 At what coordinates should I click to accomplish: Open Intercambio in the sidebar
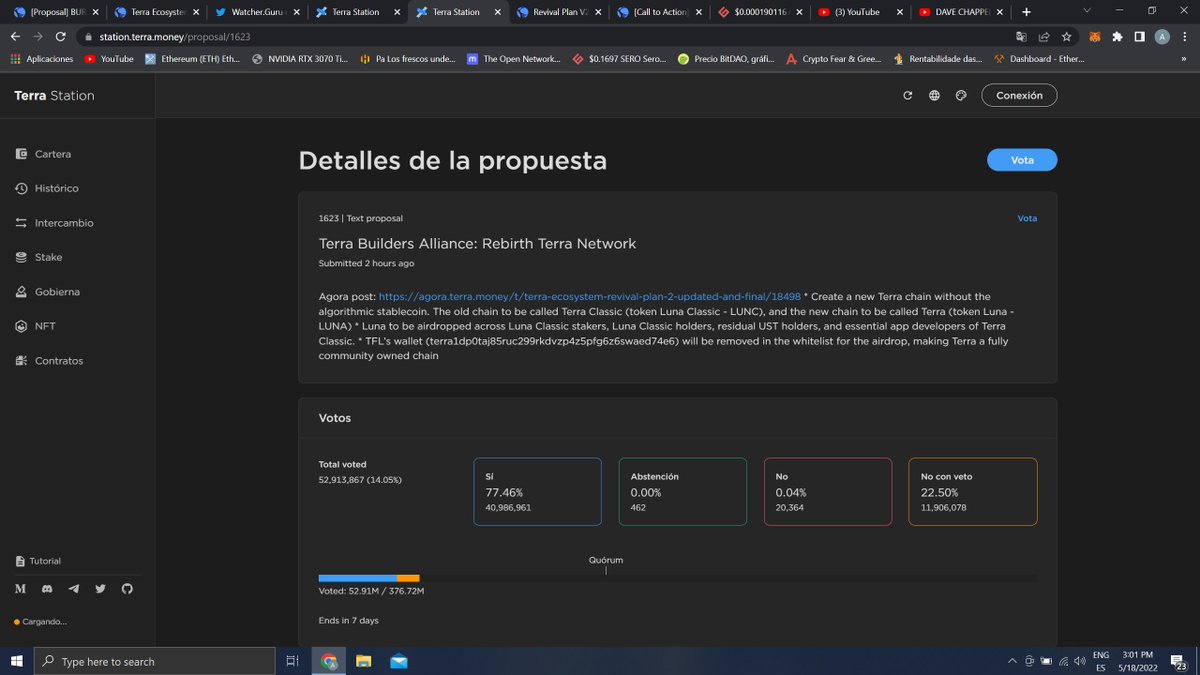point(54,223)
